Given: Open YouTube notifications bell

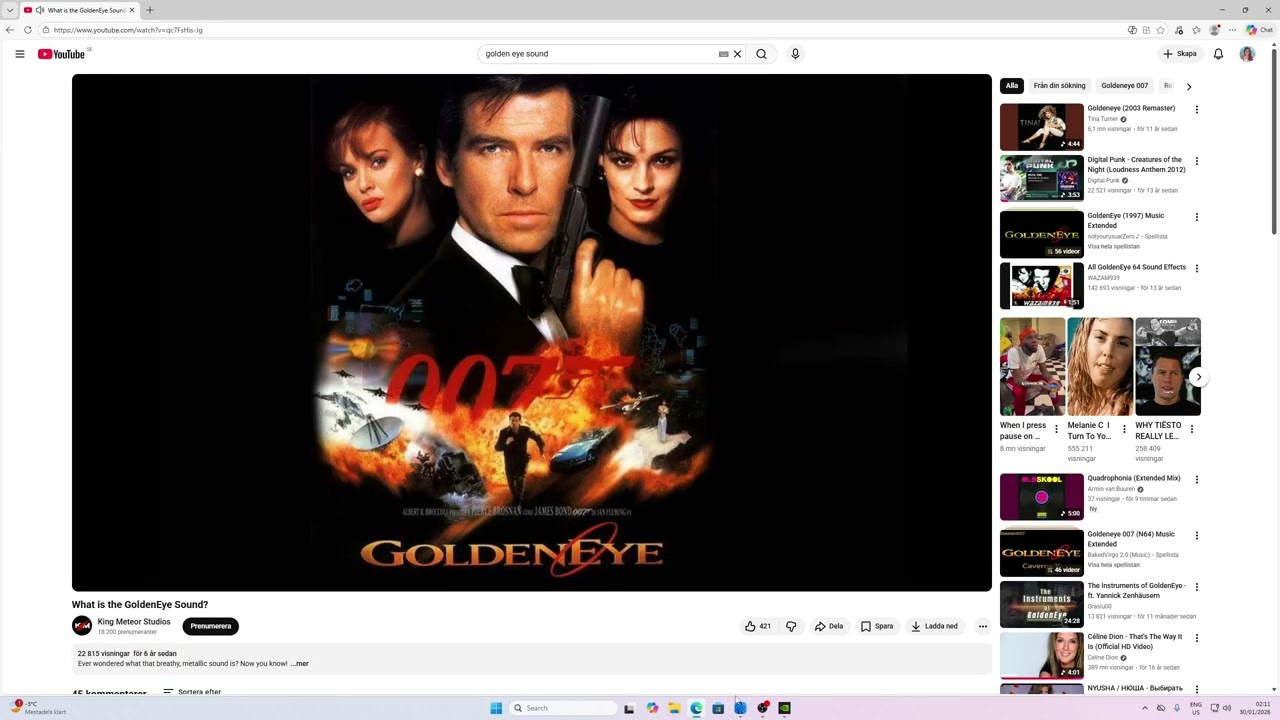Looking at the screenshot, I should click(x=1218, y=54).
